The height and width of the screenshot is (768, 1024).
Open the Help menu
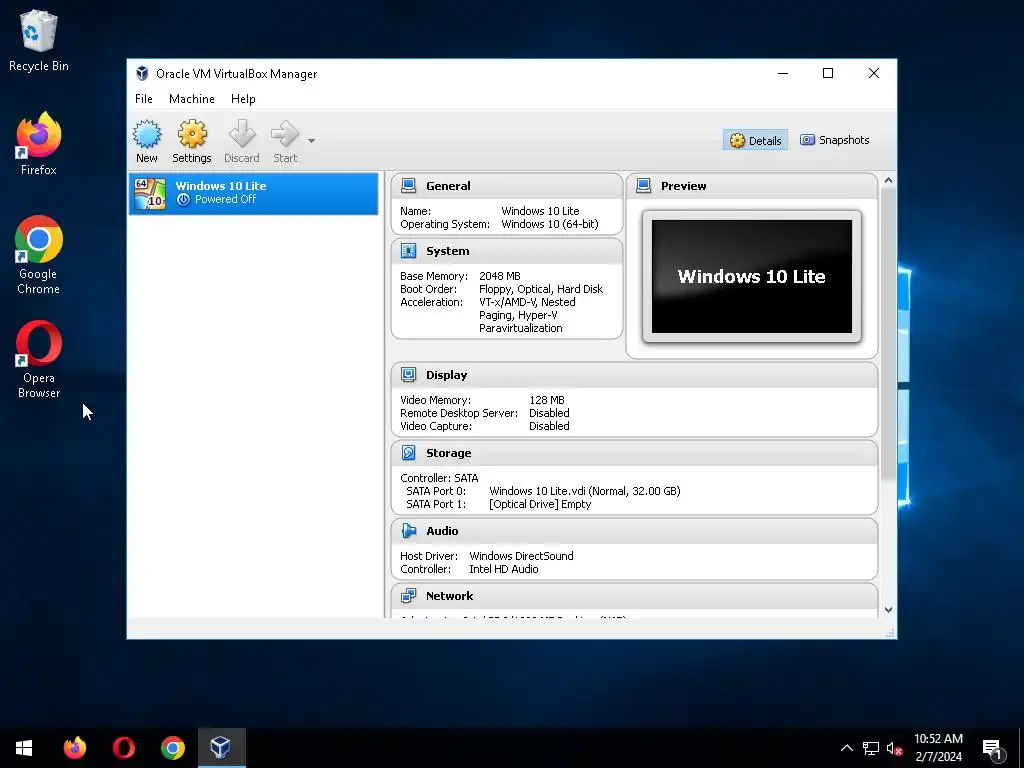(243, 99)
